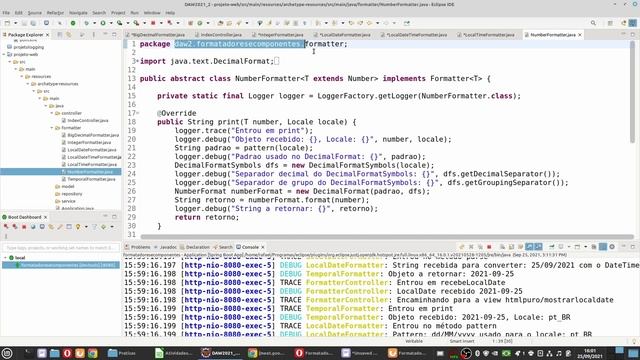Open the Search view tab
Viewport: 640px width, 360px height.
pos(222,247)
